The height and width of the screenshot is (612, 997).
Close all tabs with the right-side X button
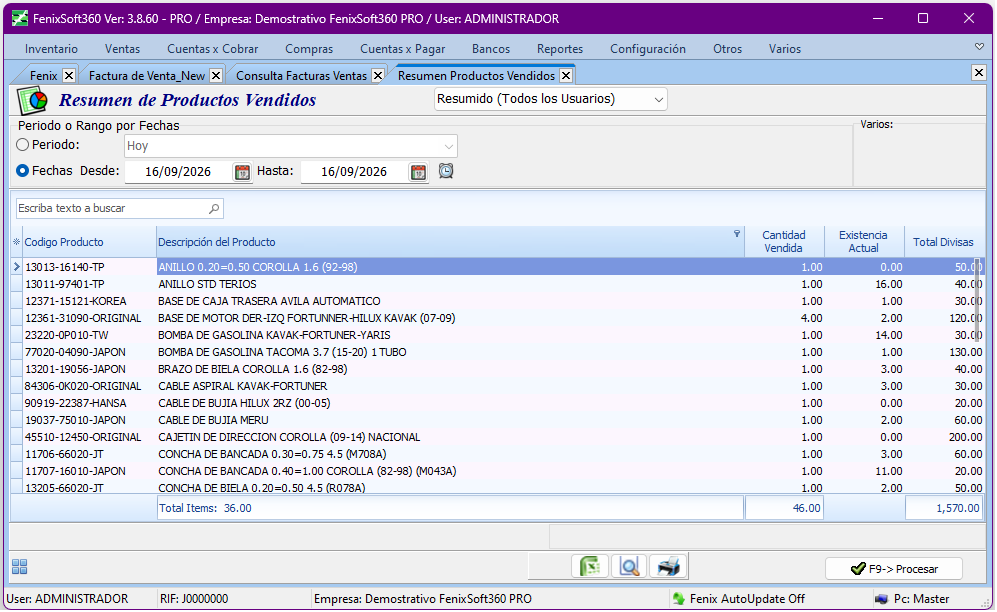(979, 72)
